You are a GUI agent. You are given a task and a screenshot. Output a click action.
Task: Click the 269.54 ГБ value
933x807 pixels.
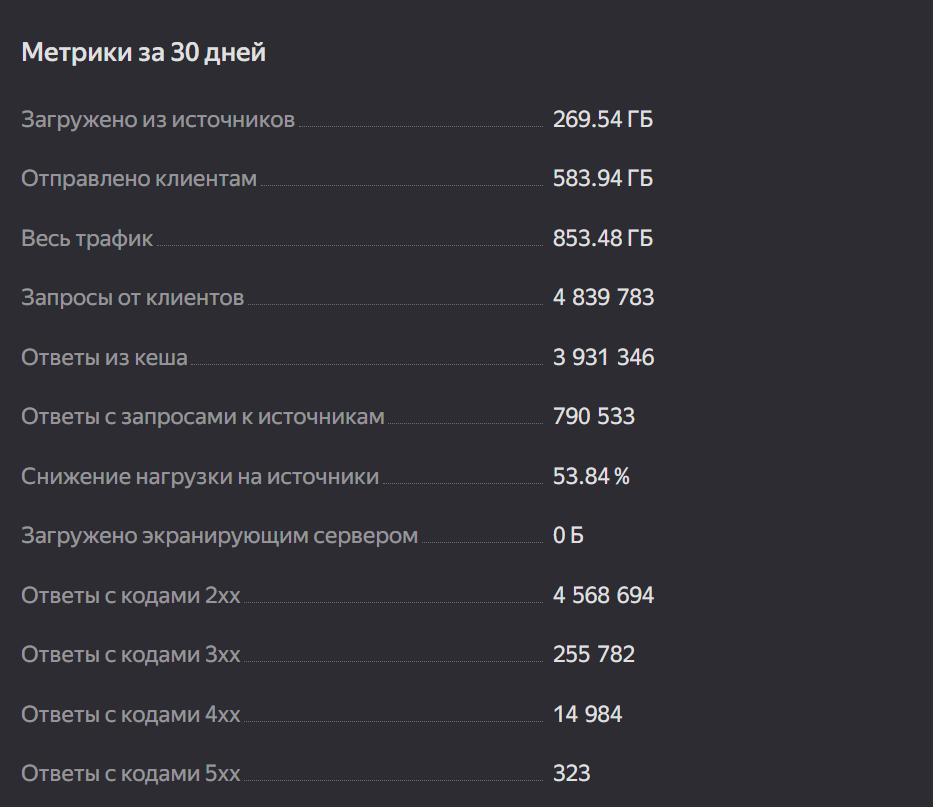[x=602, y=120]
